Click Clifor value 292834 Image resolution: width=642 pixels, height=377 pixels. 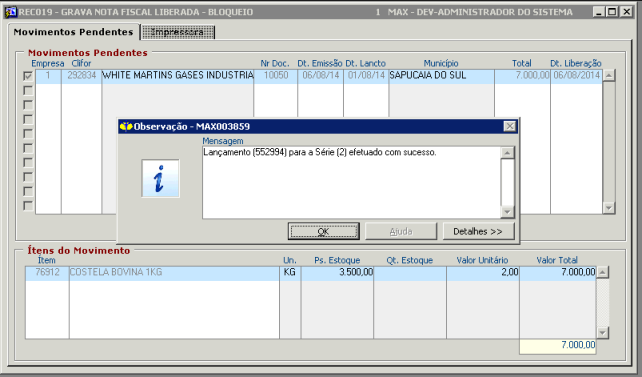click(x=81, y=76)
